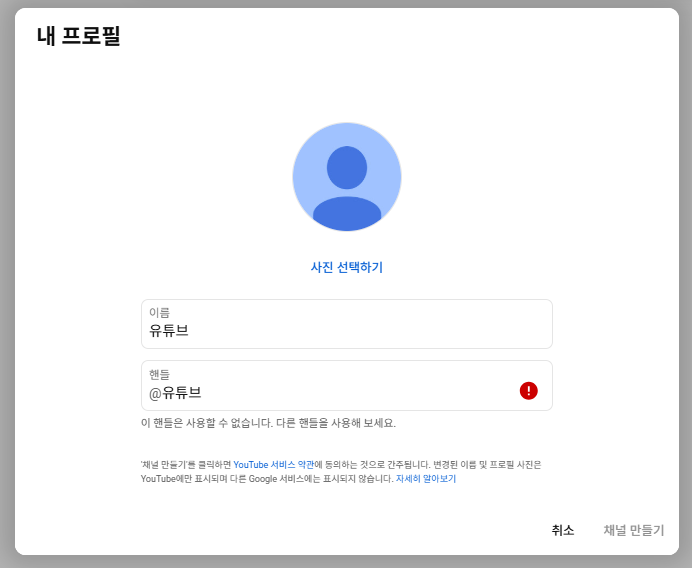The width and height of the screenshot is (692, 568).
Task: Click the default profile avatar picture
Action: pos(347,177)
